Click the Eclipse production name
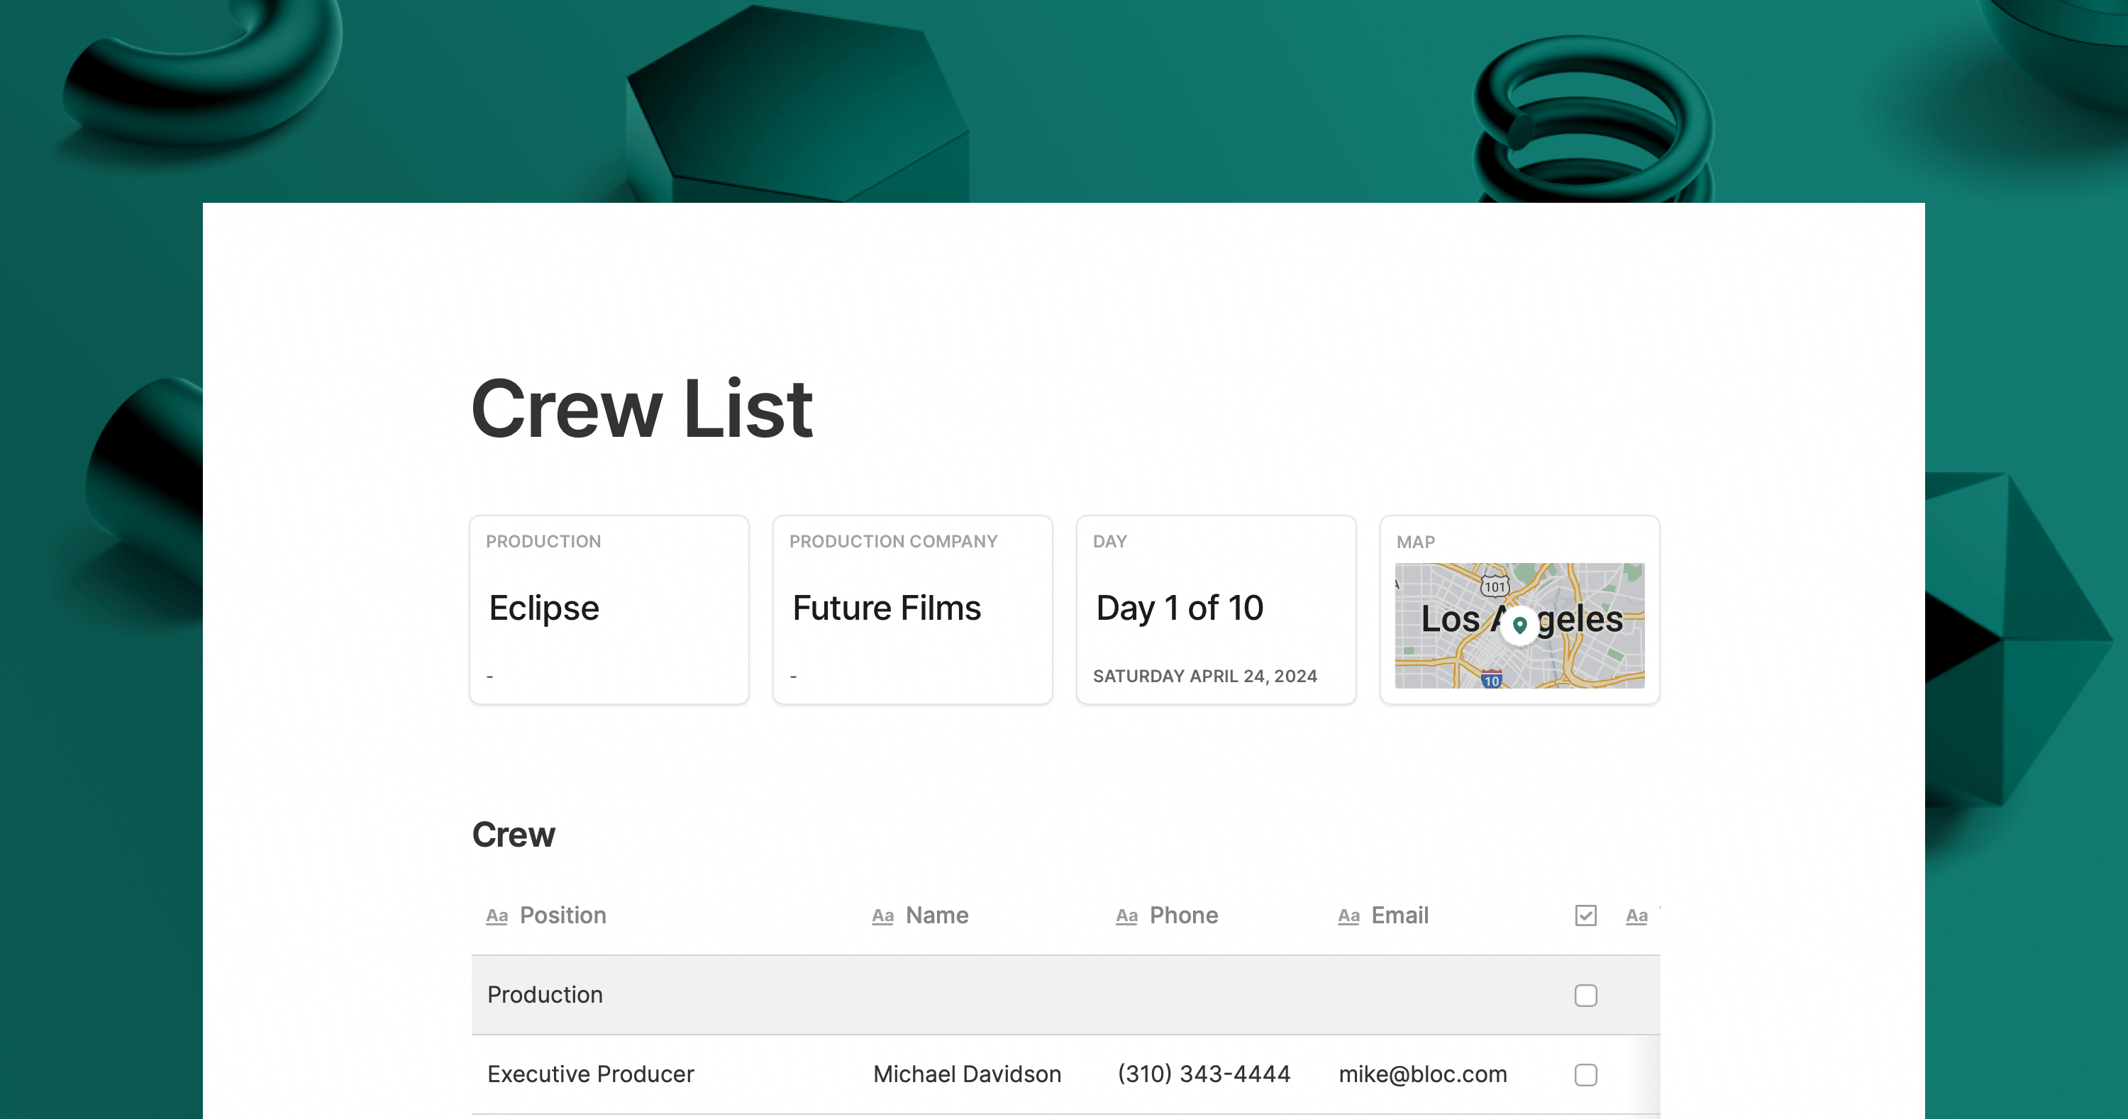The height and width of the screenshot is (1119, 2128). 543,607
